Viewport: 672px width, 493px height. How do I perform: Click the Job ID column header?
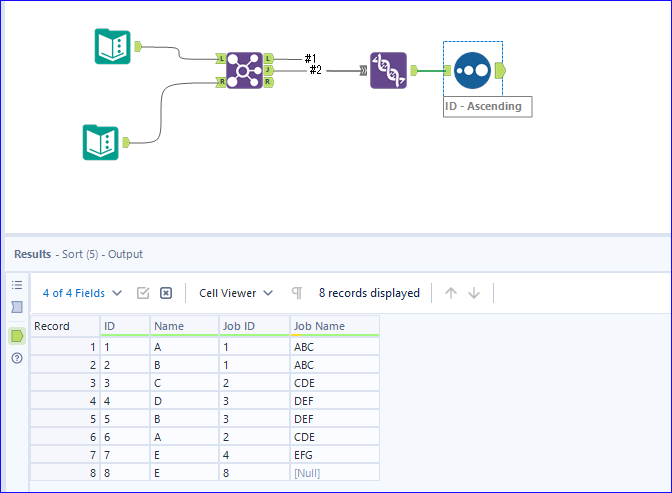coord(240,325)
